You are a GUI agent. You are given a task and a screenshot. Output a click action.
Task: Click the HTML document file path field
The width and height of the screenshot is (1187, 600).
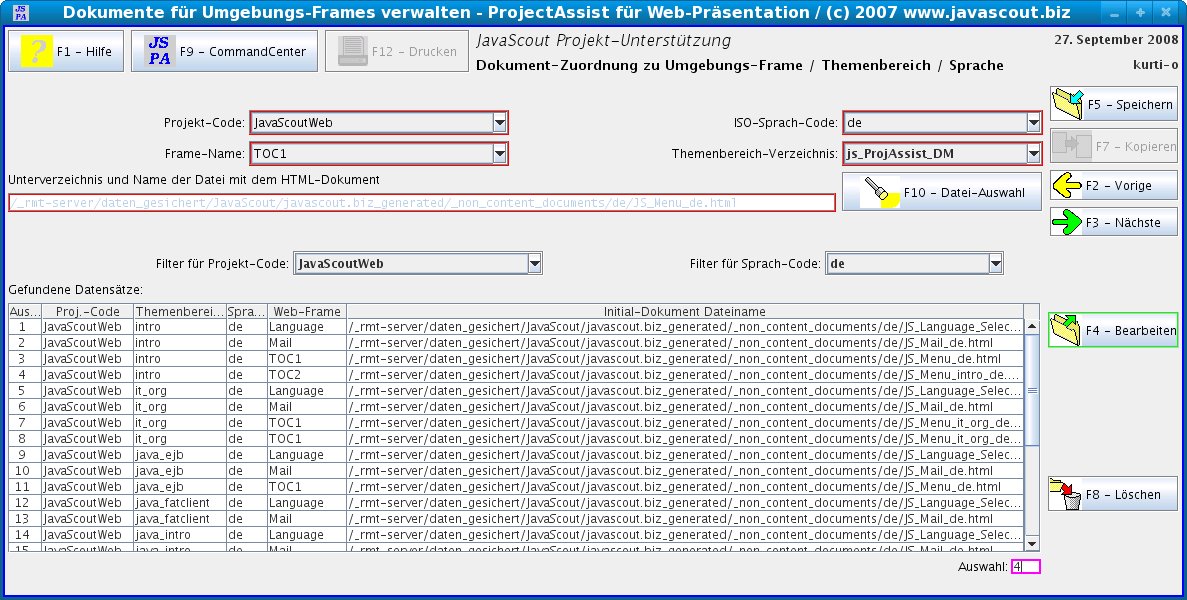click(x=421, y=203)
